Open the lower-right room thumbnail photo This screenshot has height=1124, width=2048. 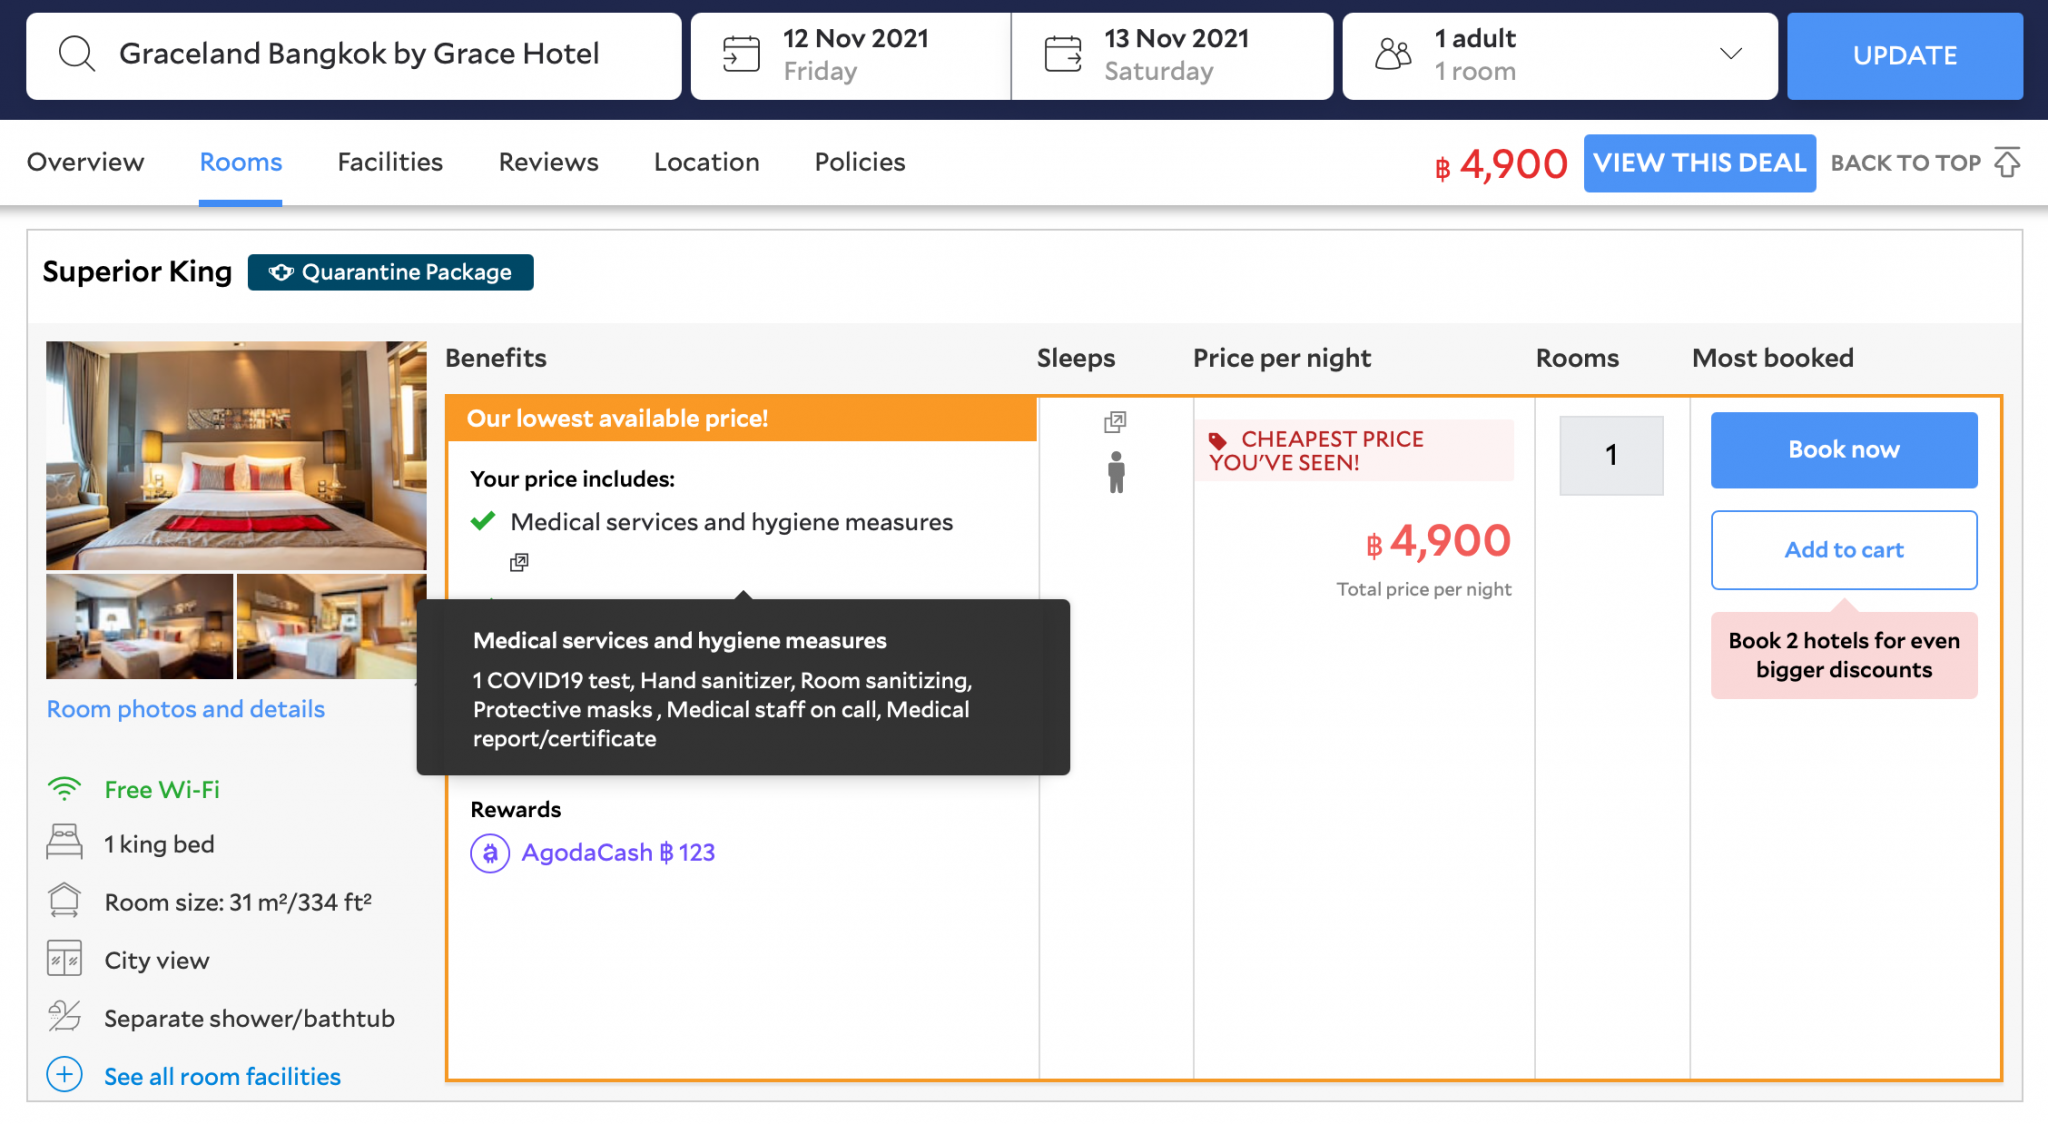[331, 626]
